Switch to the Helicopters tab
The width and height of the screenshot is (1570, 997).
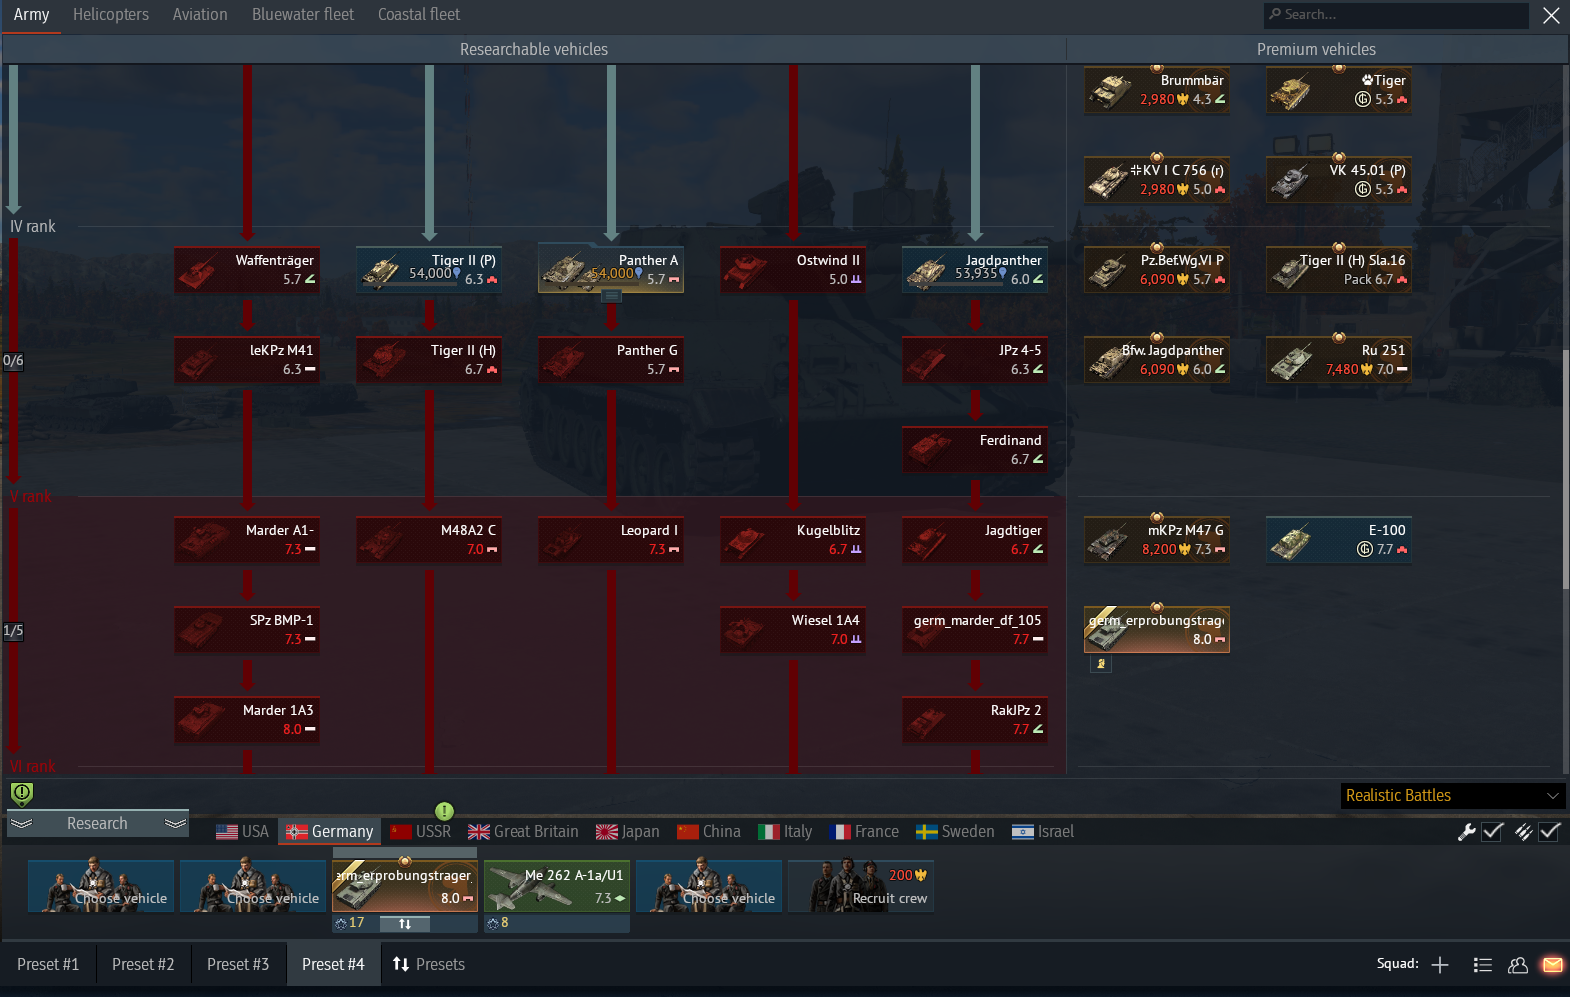point(111,15)
